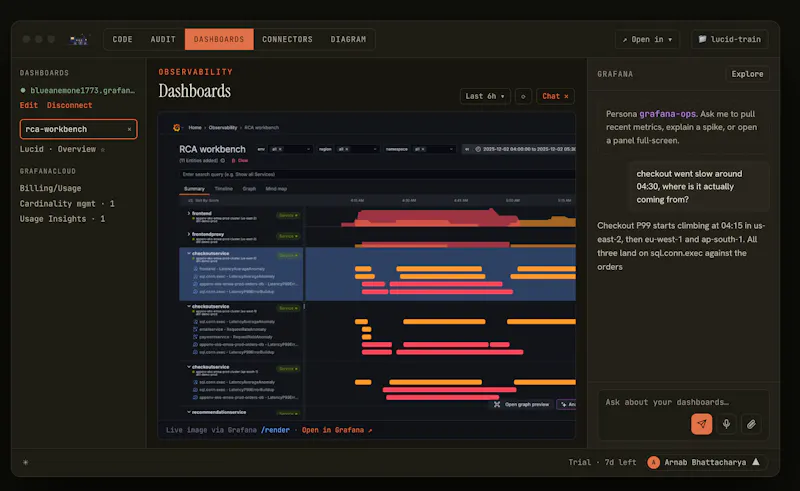Click the clock icon on the time range picker
800x491 pixels.
click(478, 149)
